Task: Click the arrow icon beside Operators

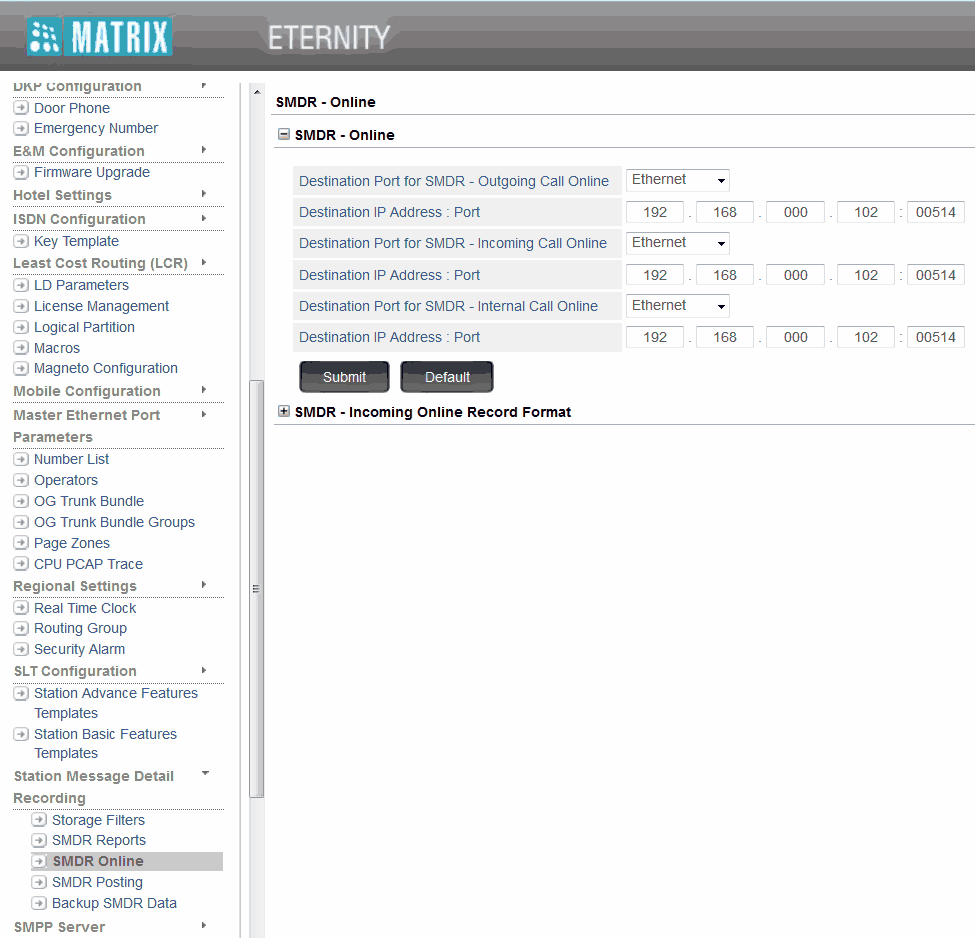Action: point(21,480)
